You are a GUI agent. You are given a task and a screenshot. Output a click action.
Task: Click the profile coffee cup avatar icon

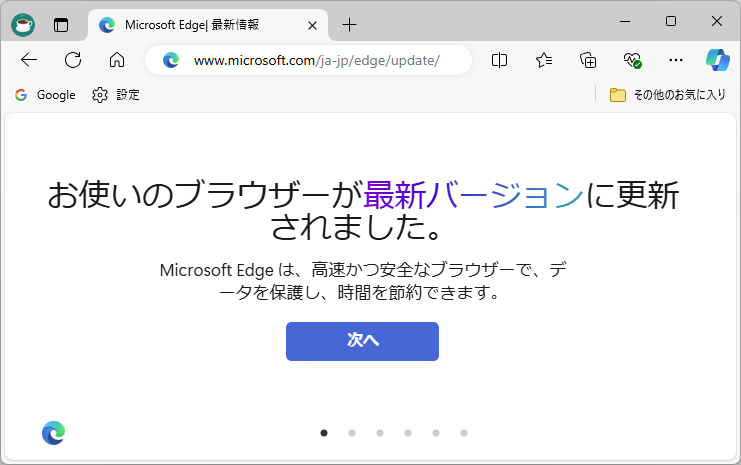pos(22,25)
